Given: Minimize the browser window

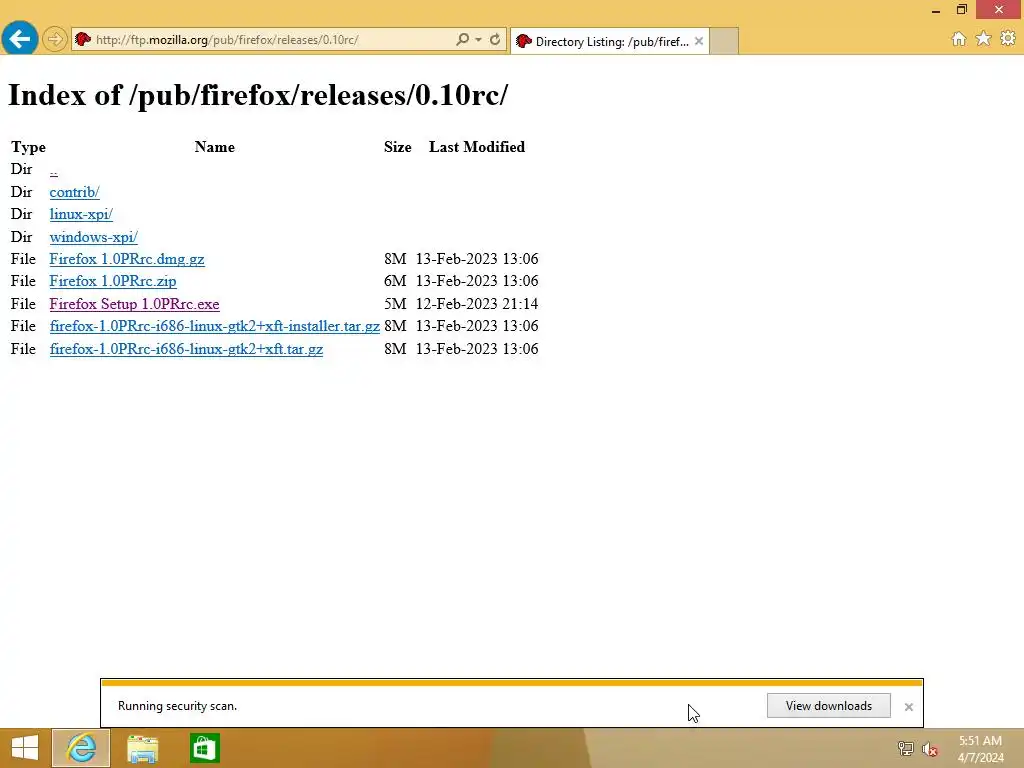Looking at the screenshot, I should pos(936,10).
